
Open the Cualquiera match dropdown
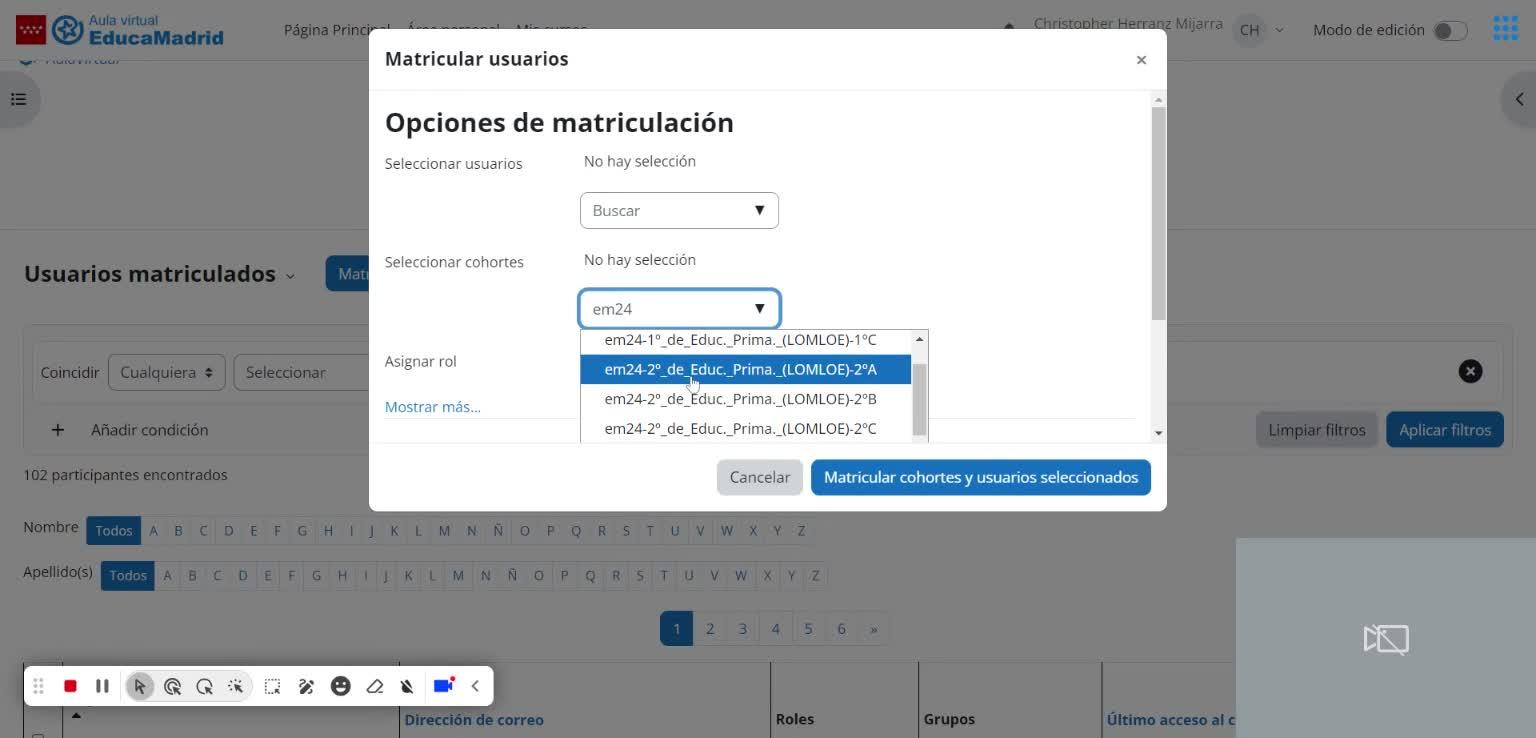[167, 372]
